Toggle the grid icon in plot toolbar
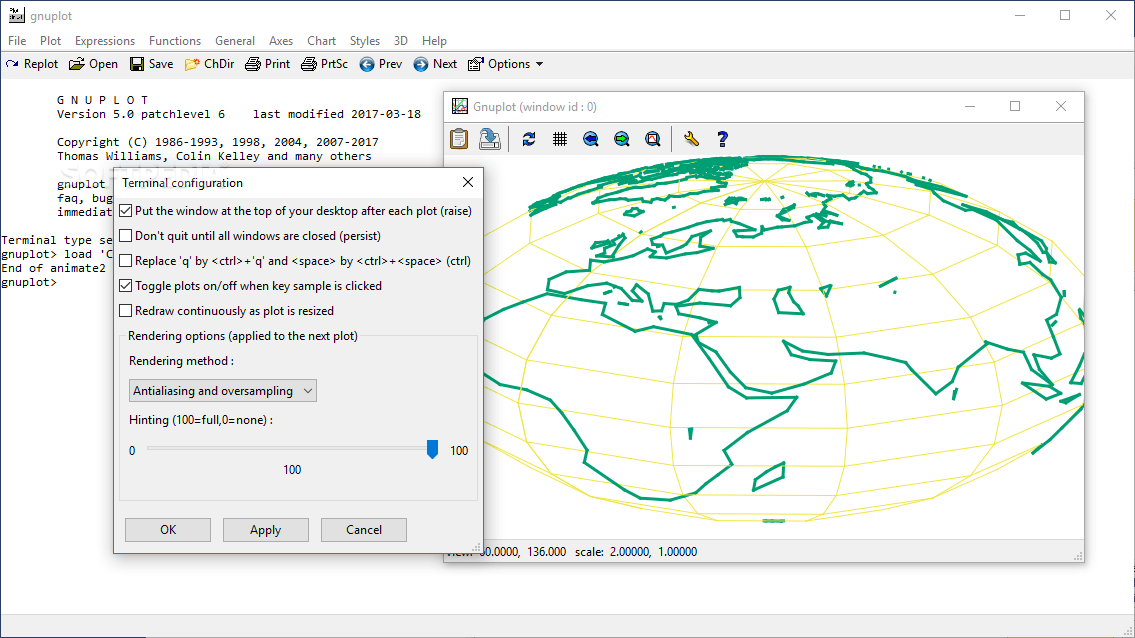This screenshot has width=1135, height=638. (560, 138)
